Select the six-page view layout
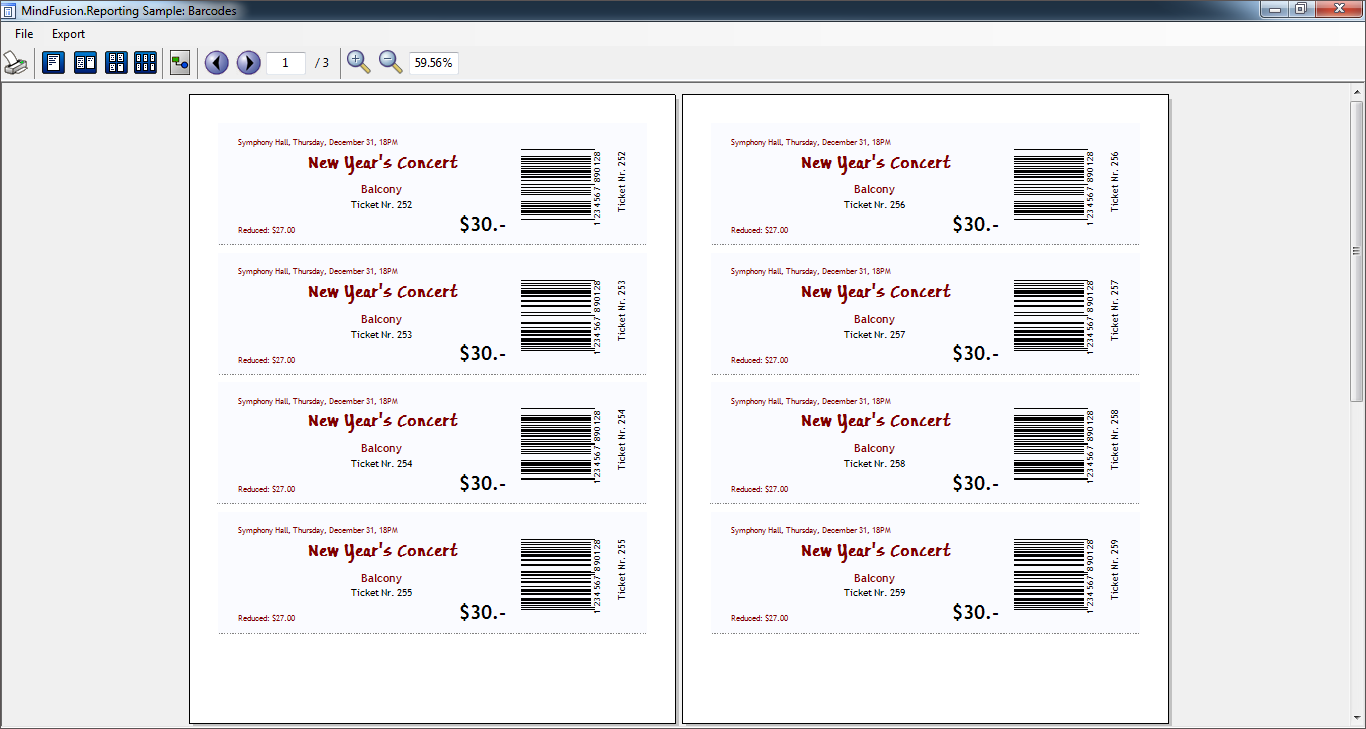The width and height of the screenshot is (1366, 729). (146, 63)
